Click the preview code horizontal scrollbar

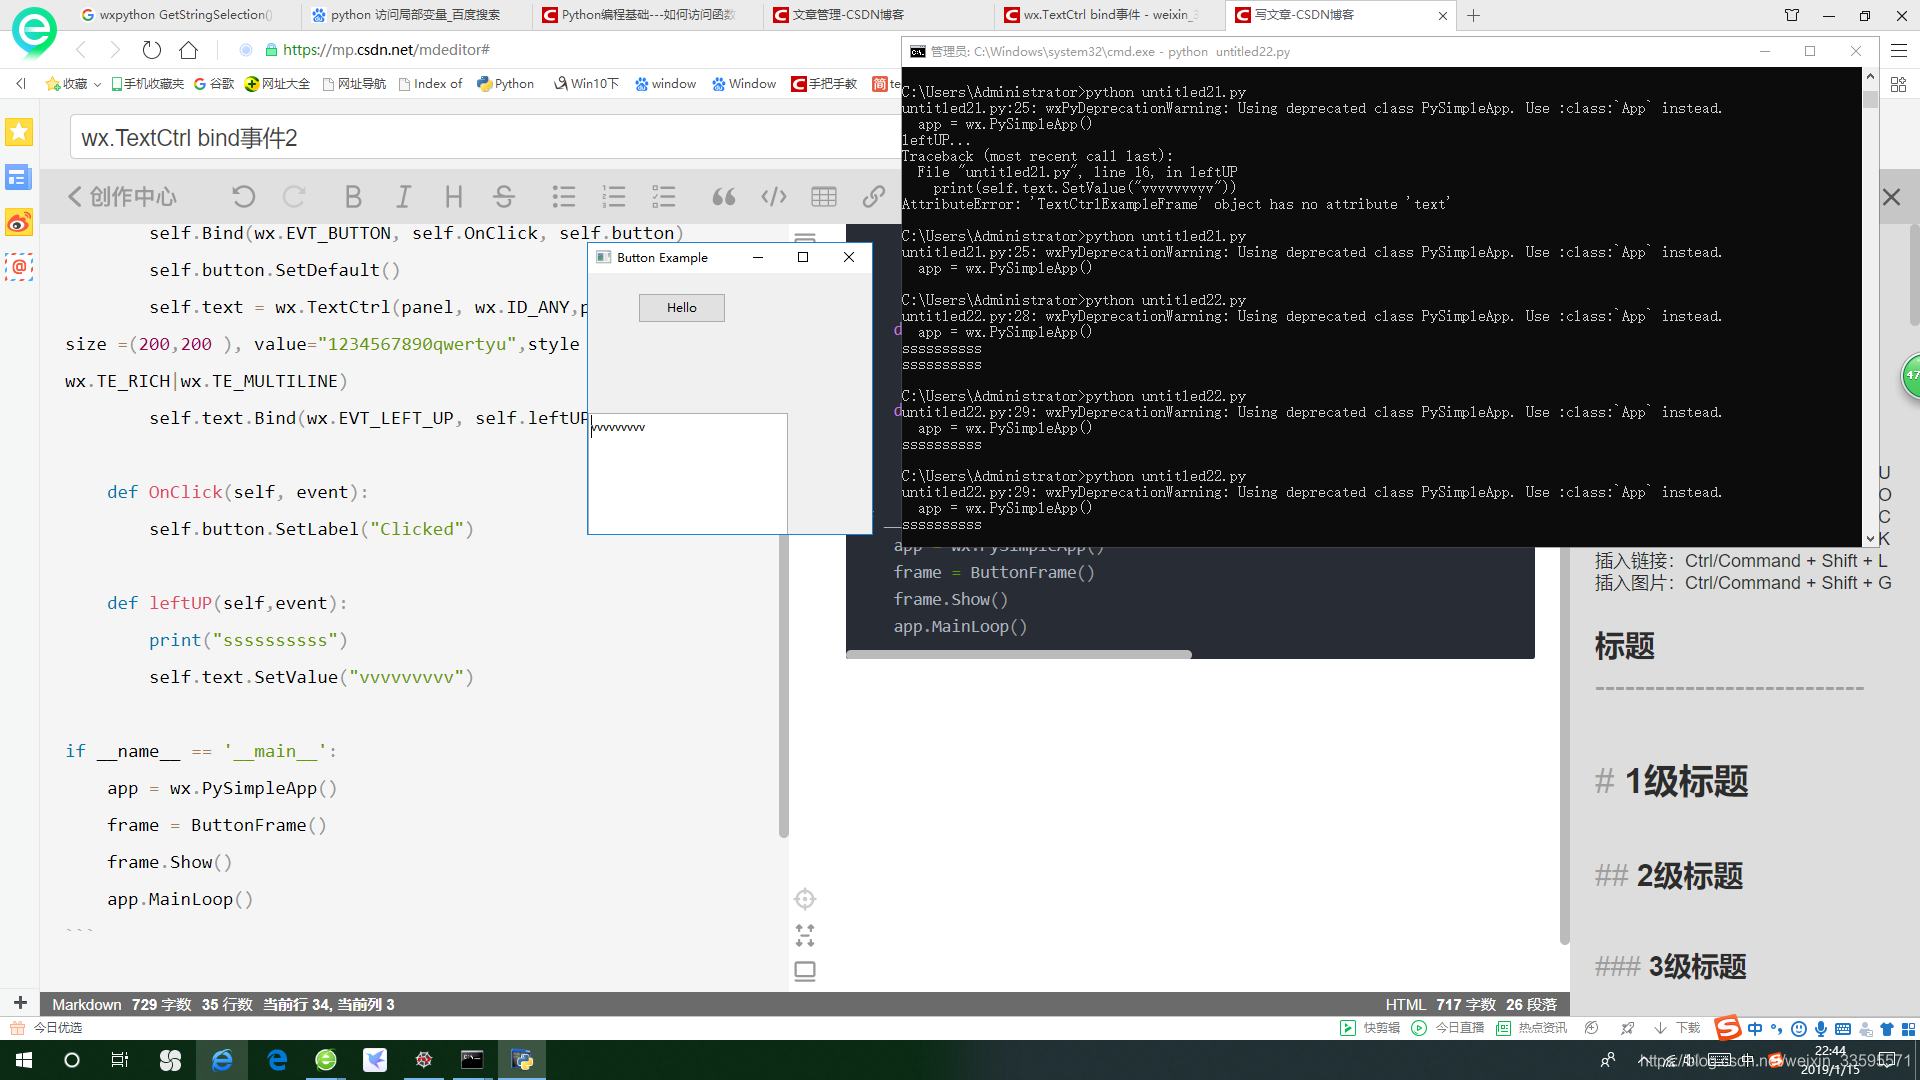pos(1019,654)
